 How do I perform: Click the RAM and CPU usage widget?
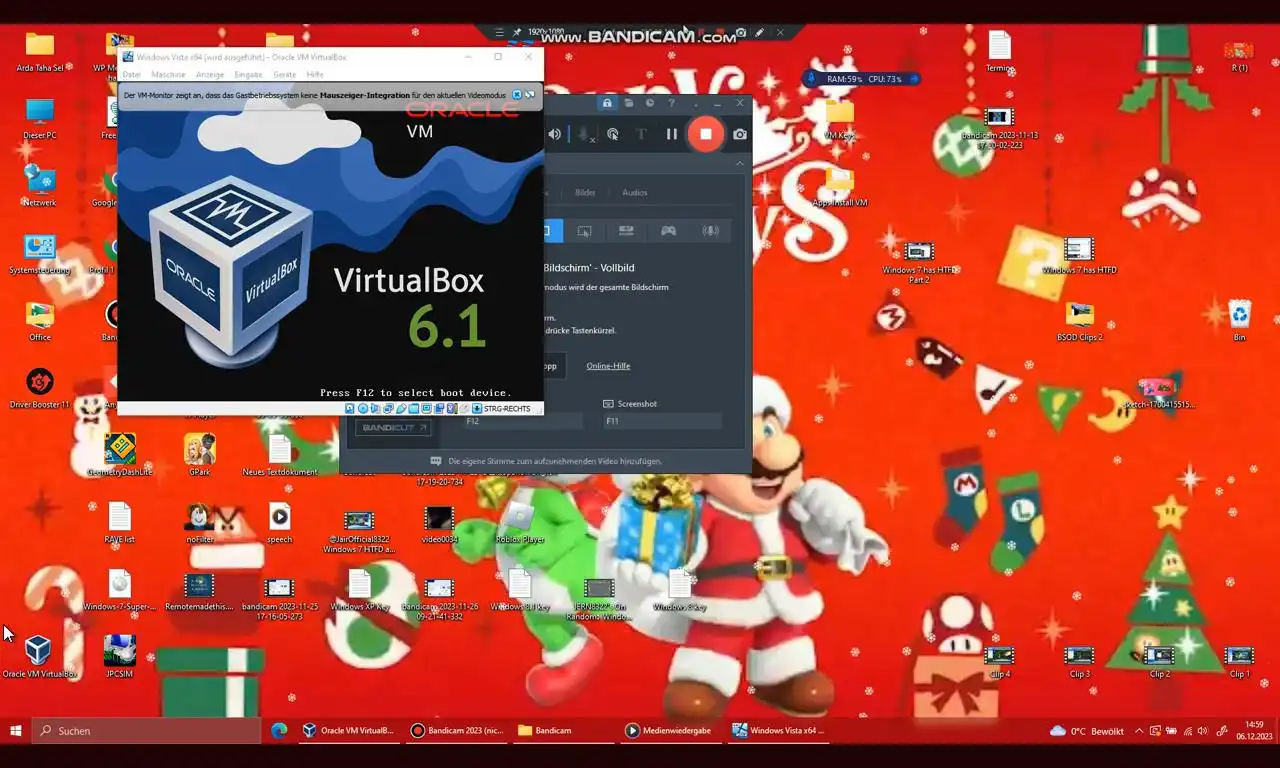tap(863, 78)
